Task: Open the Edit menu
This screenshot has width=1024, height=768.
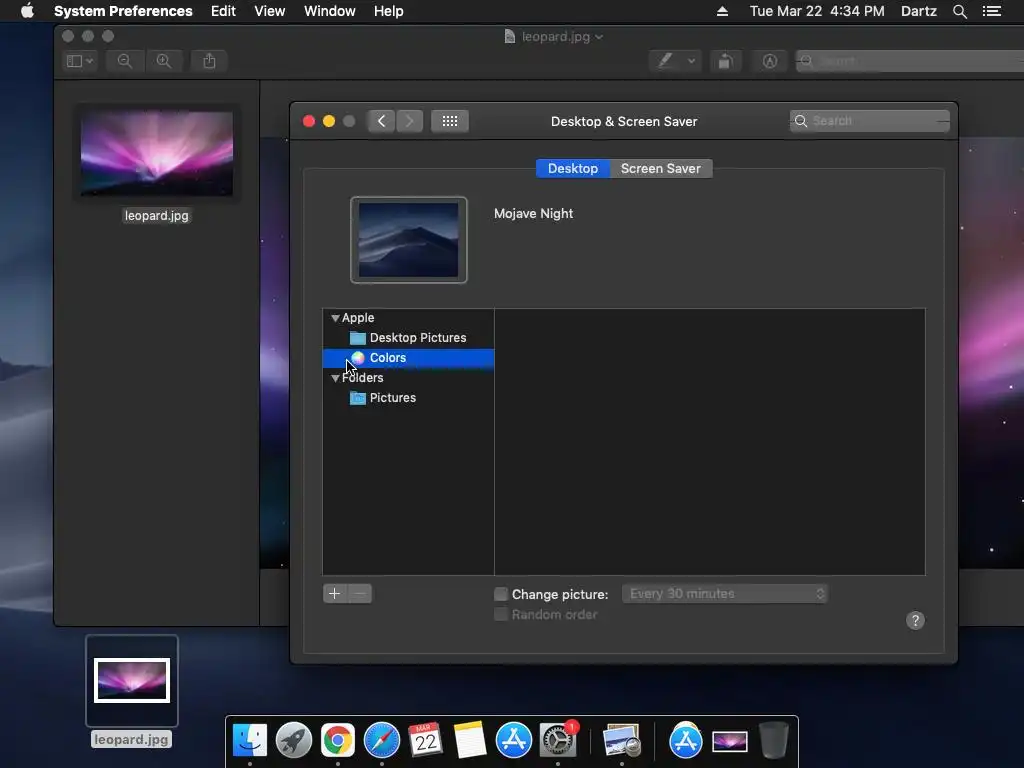Action: [223, 11]
